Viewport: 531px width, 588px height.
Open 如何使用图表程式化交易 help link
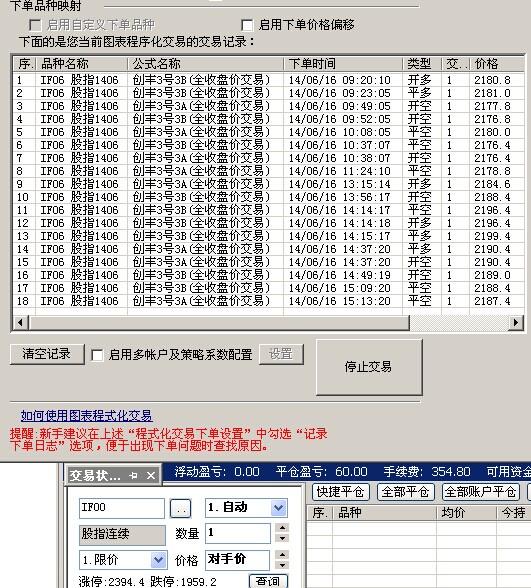pos(86,416)
